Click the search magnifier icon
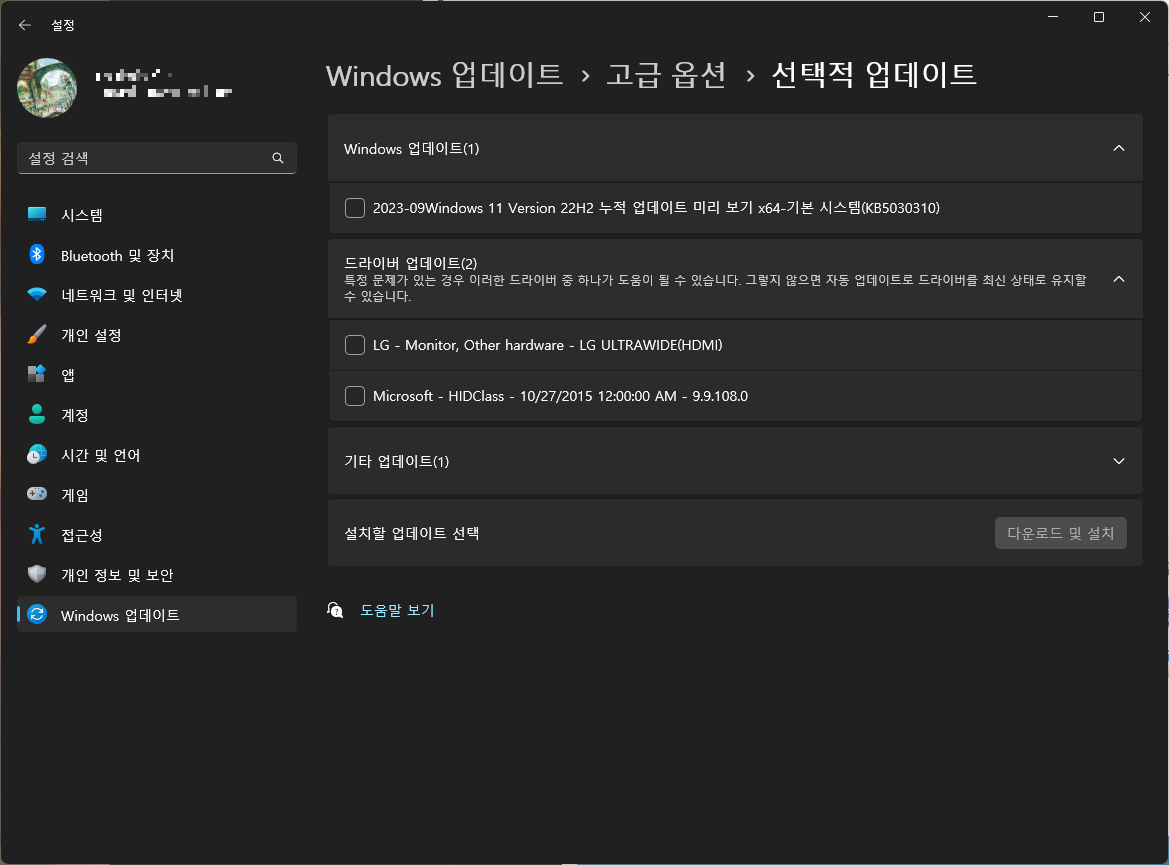The height and width of the screenshot is (865, 1169). pyautogui.click(x=277, y=158)
